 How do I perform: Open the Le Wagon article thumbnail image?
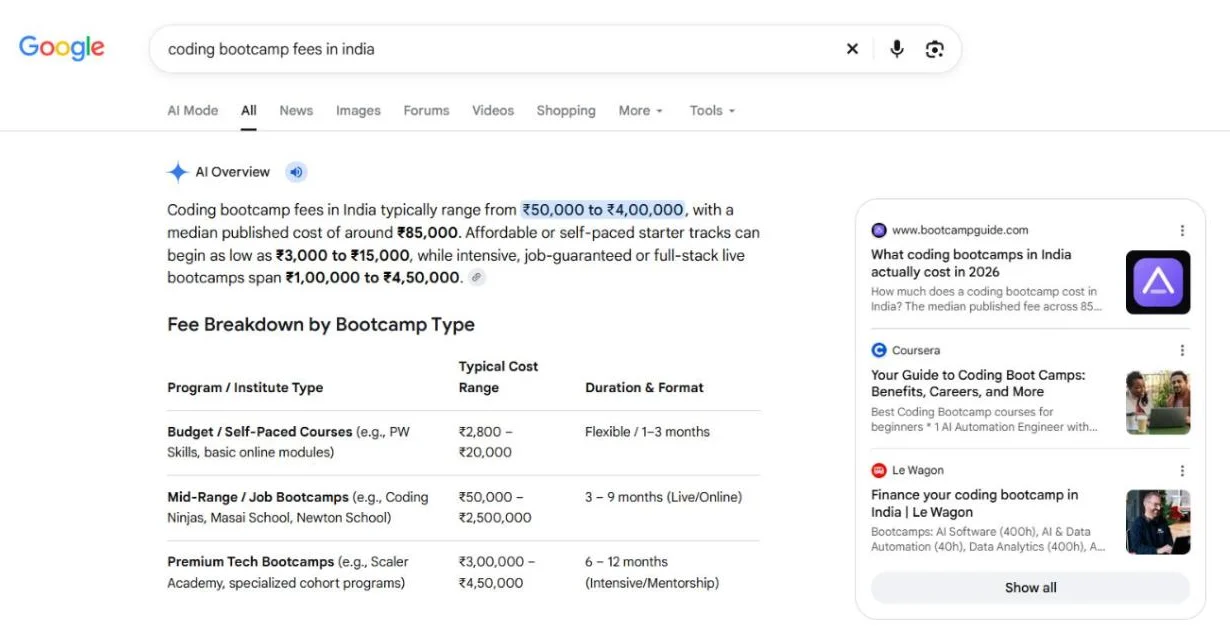1158,522
